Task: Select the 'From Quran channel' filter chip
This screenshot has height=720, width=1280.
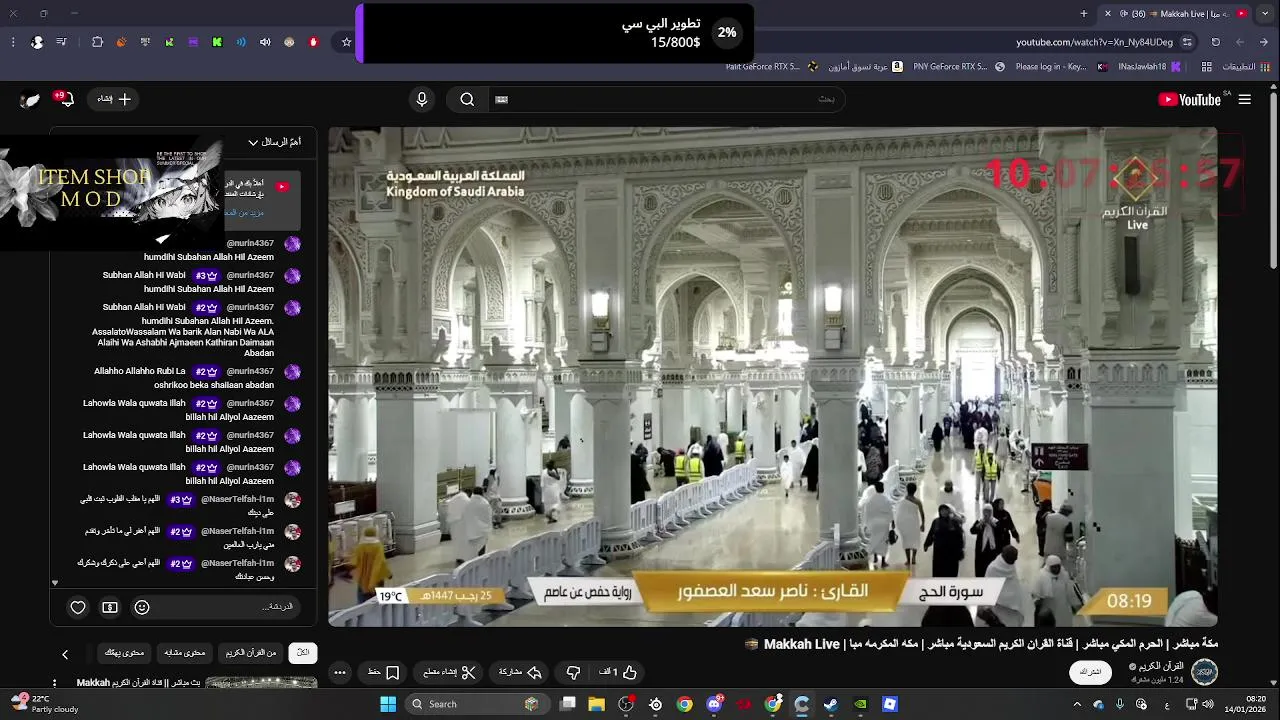Action: [251, 653]
